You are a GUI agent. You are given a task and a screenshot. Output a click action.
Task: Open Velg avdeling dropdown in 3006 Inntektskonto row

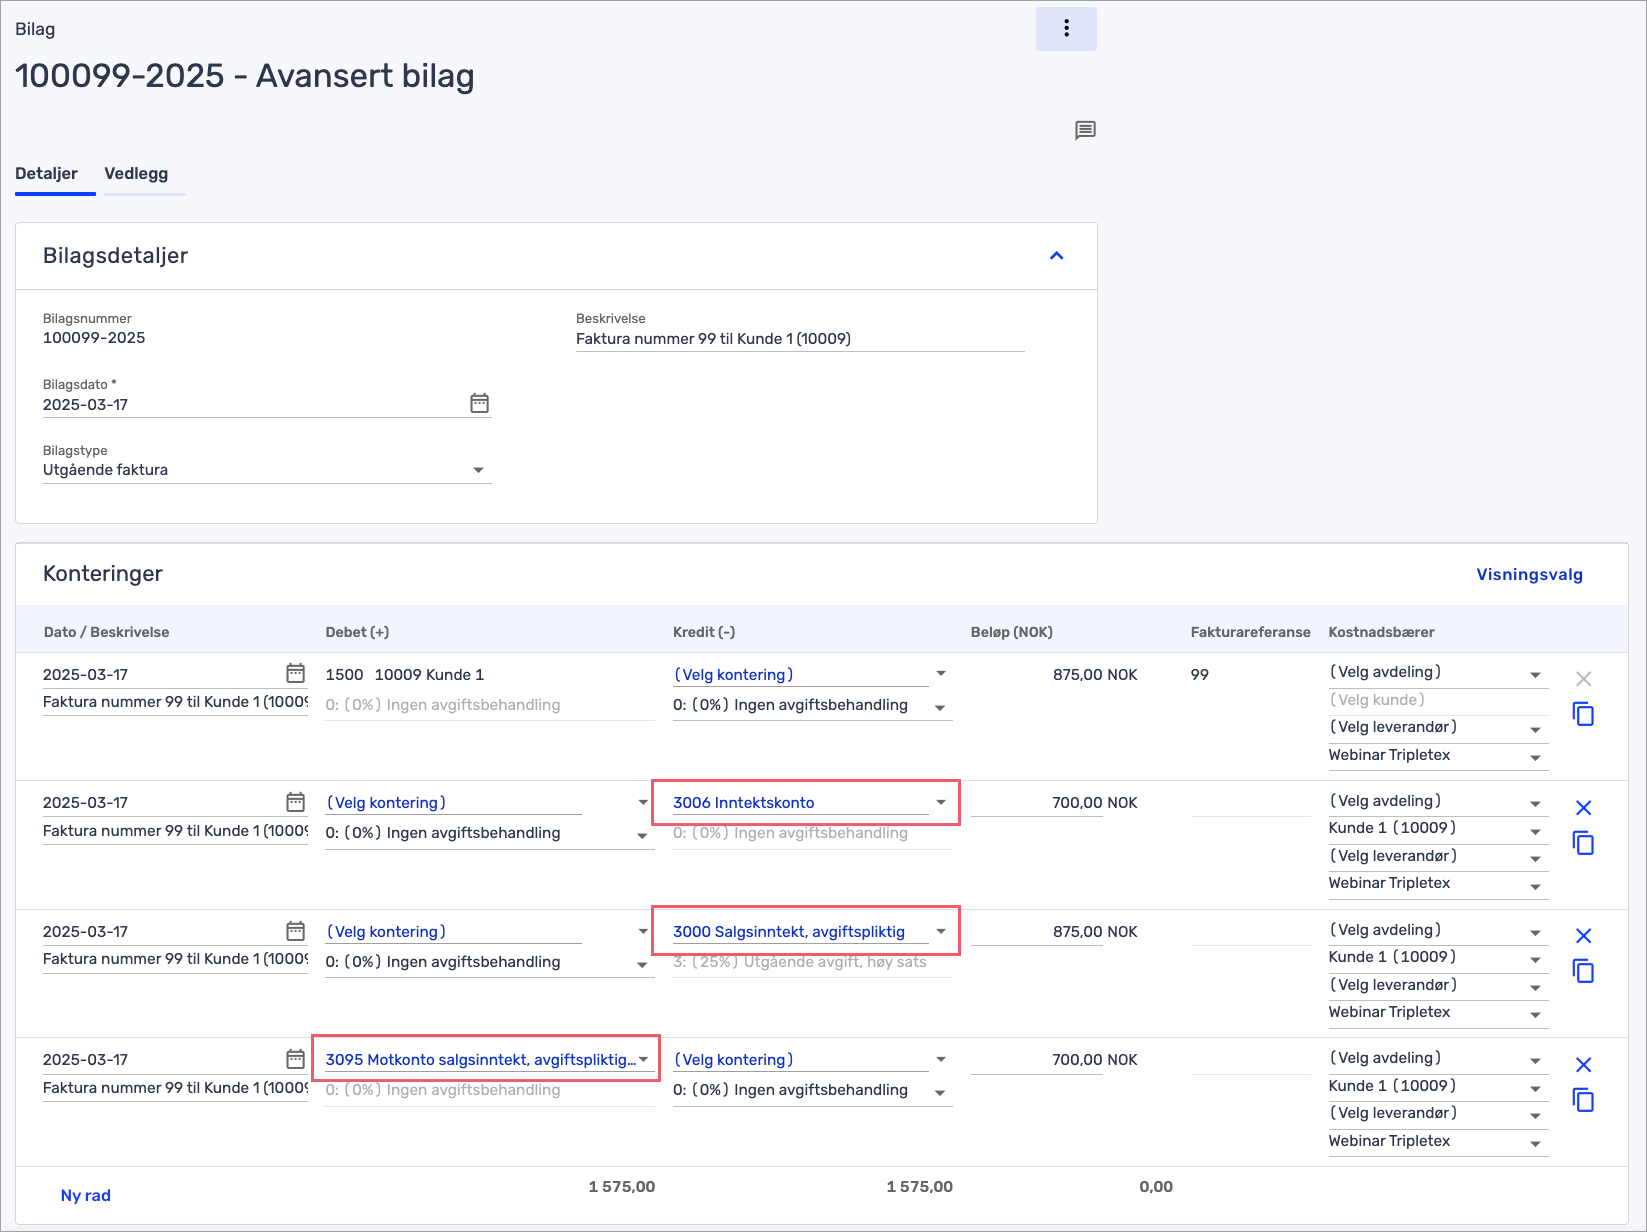1437,801
